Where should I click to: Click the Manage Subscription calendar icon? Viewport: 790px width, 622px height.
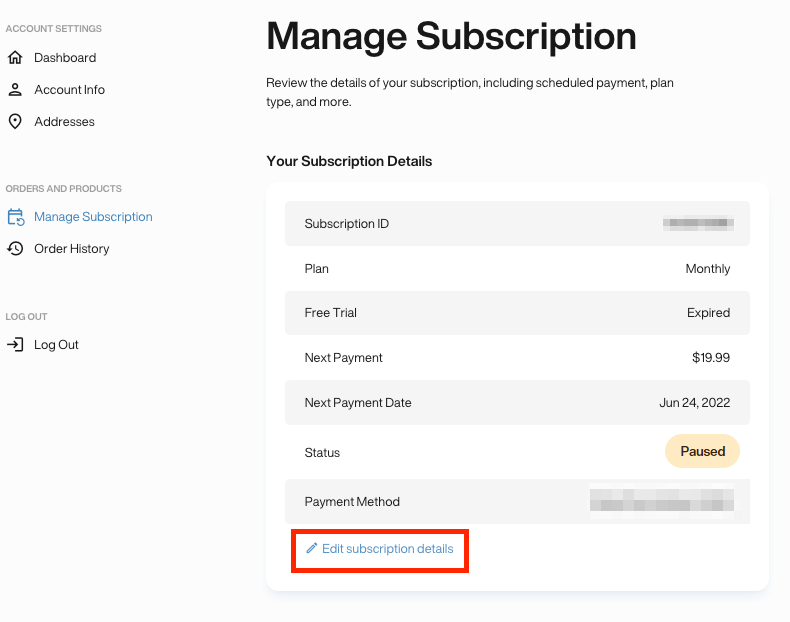click(x=16, y=217)
